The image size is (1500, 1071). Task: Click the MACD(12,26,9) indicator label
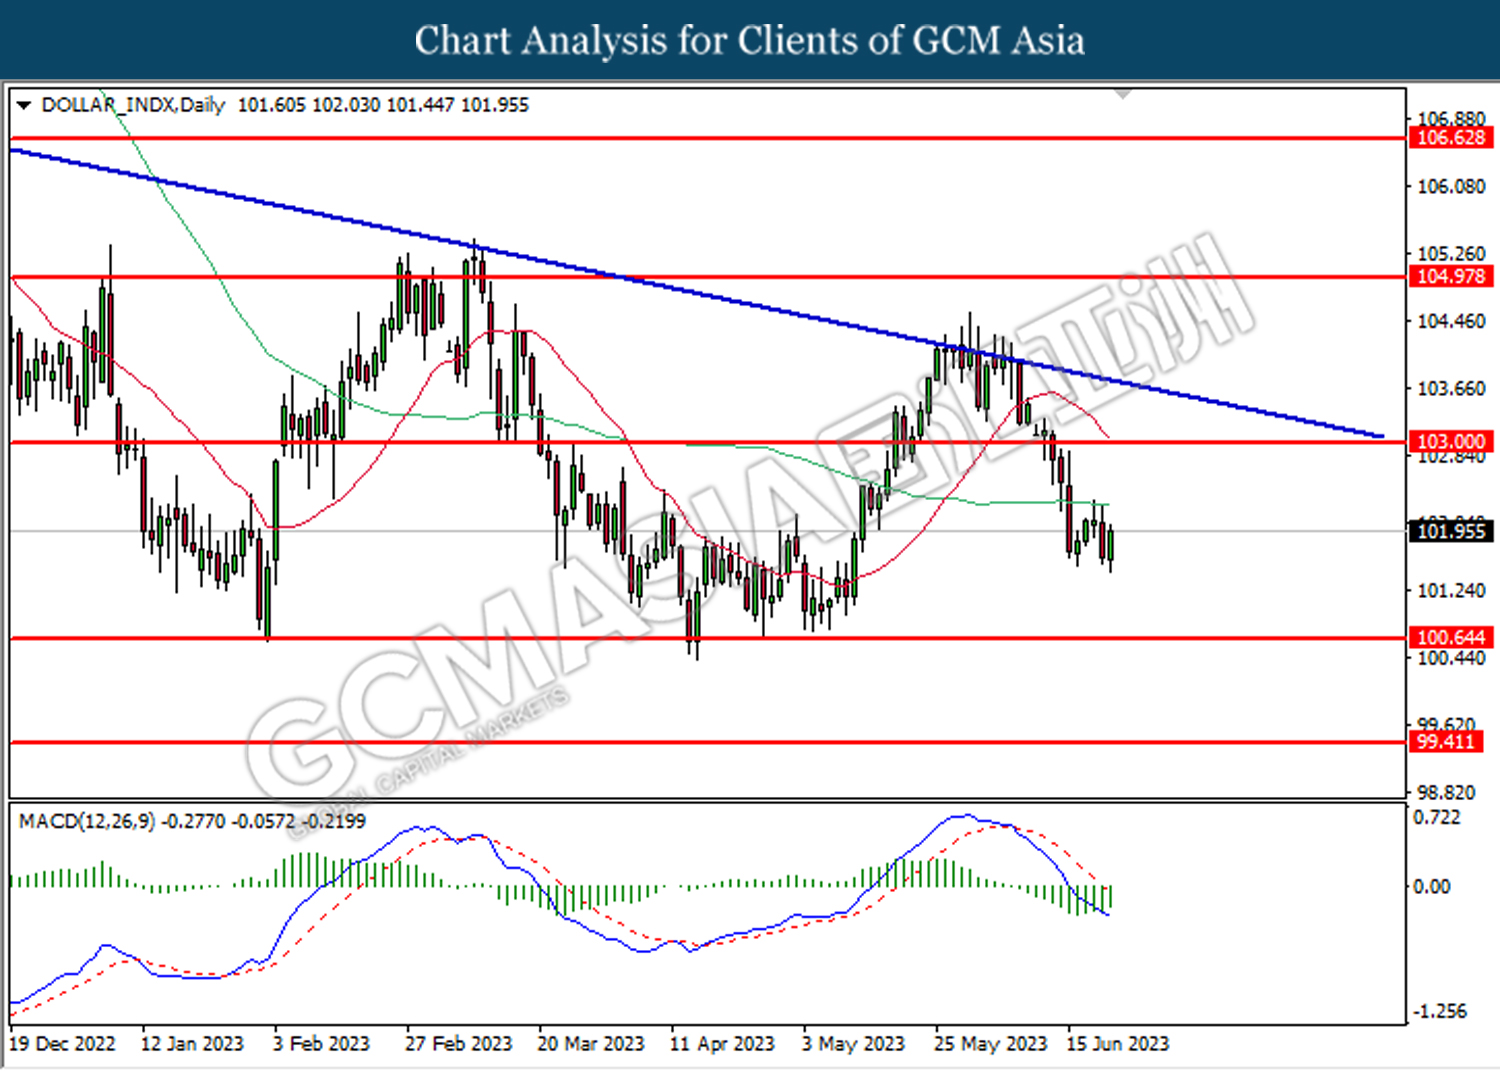(x=87, y=821)
